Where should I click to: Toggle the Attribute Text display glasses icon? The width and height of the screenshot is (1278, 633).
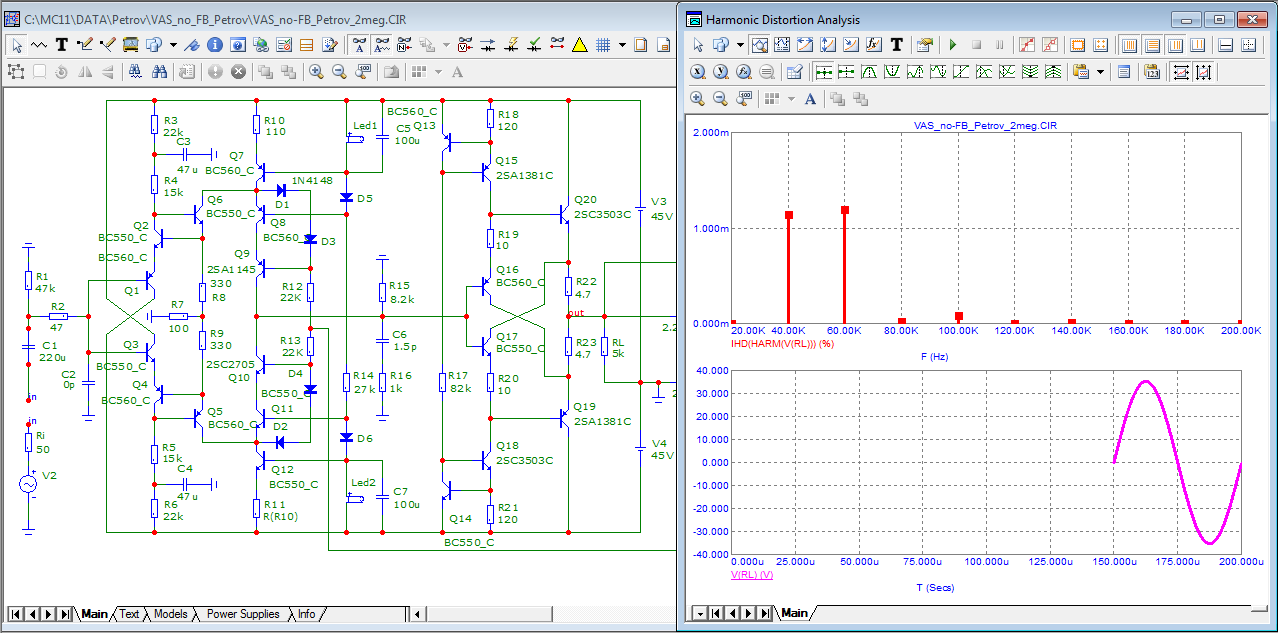point(358,45)
